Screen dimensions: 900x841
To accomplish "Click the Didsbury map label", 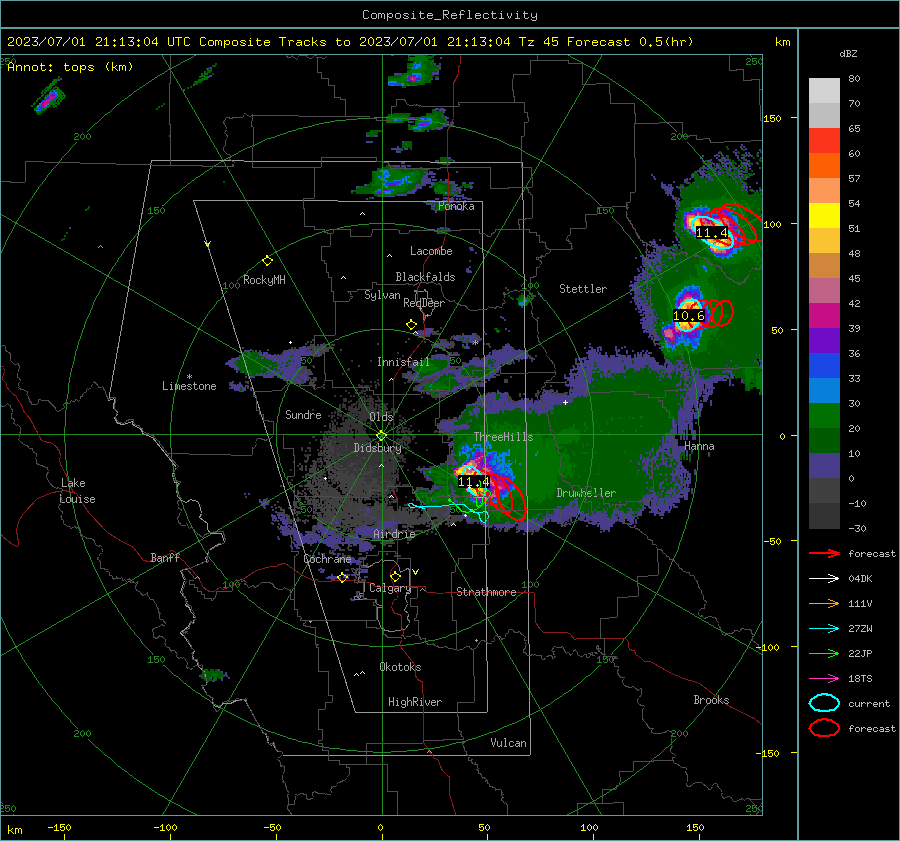I will coord(378,448).
